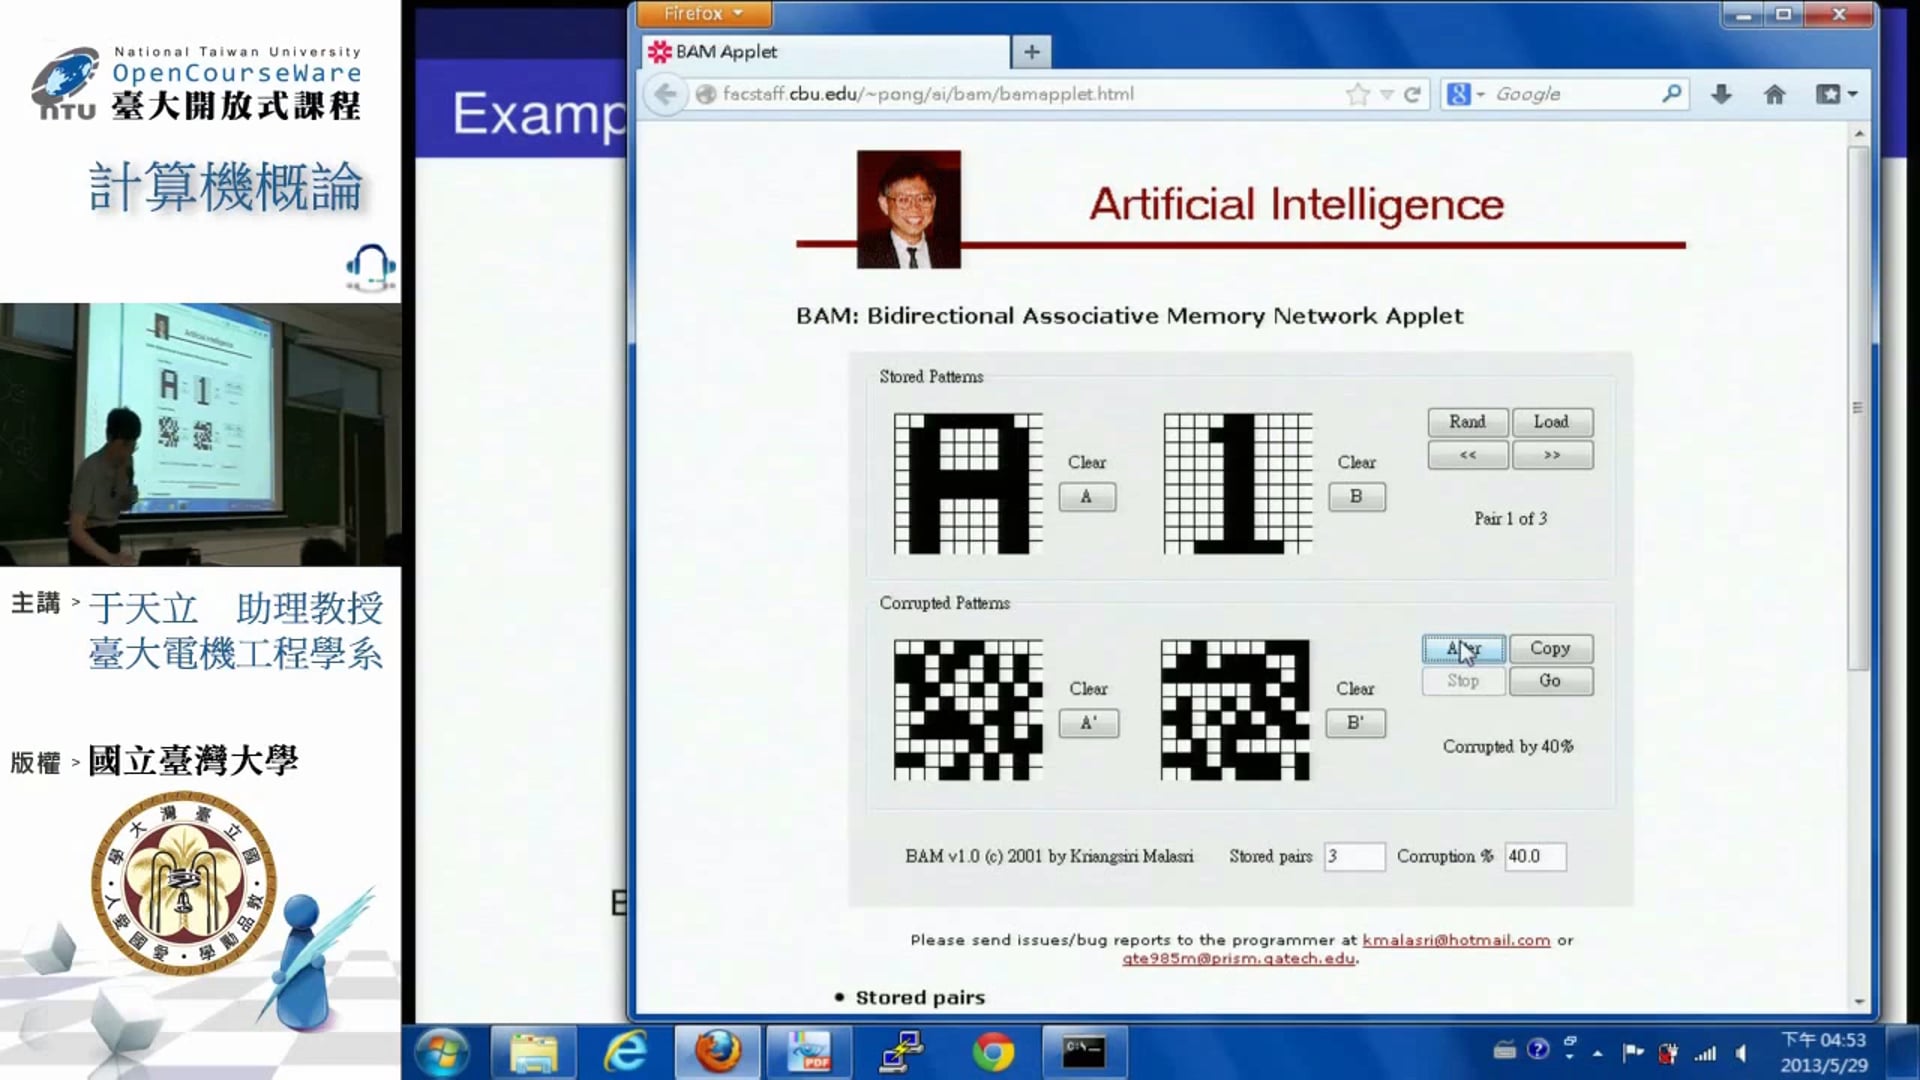The height and width of the screenshot is (1080, 1920).
Task: Click the kmalasri@hotmail.com email link
Action: (x=1456, y=940)
